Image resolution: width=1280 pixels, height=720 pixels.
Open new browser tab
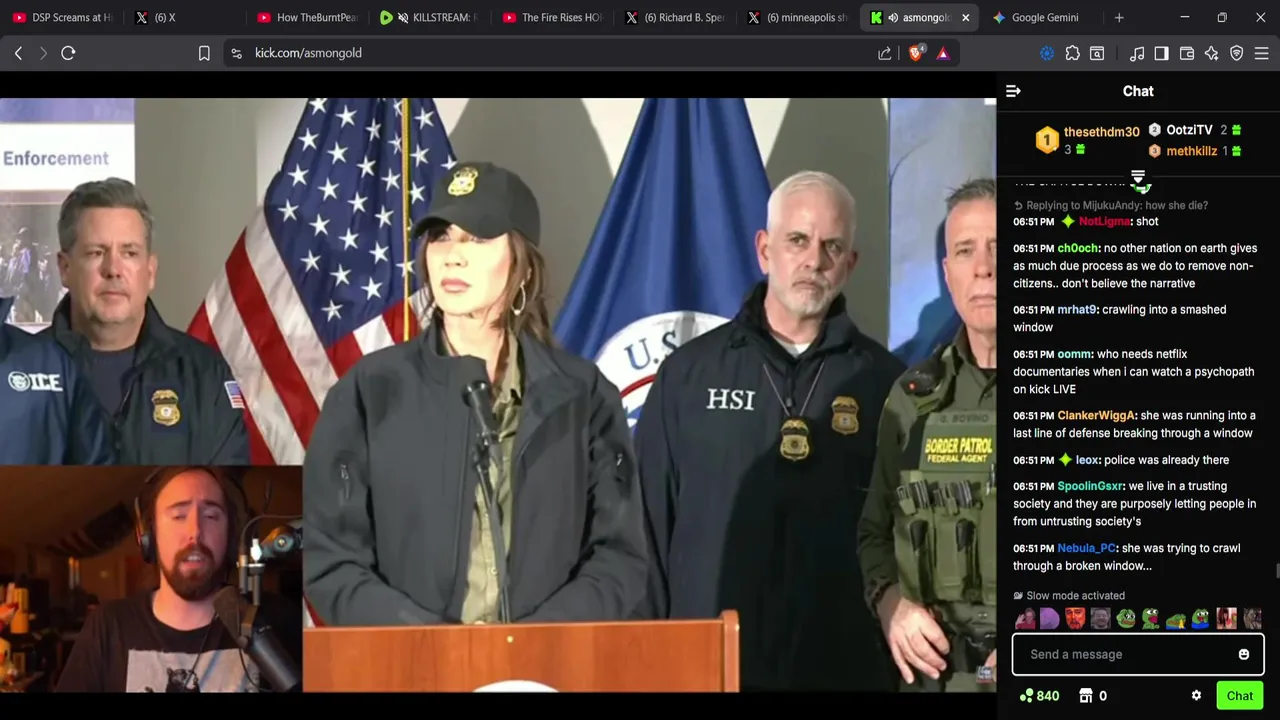[x=1119, y=17]
